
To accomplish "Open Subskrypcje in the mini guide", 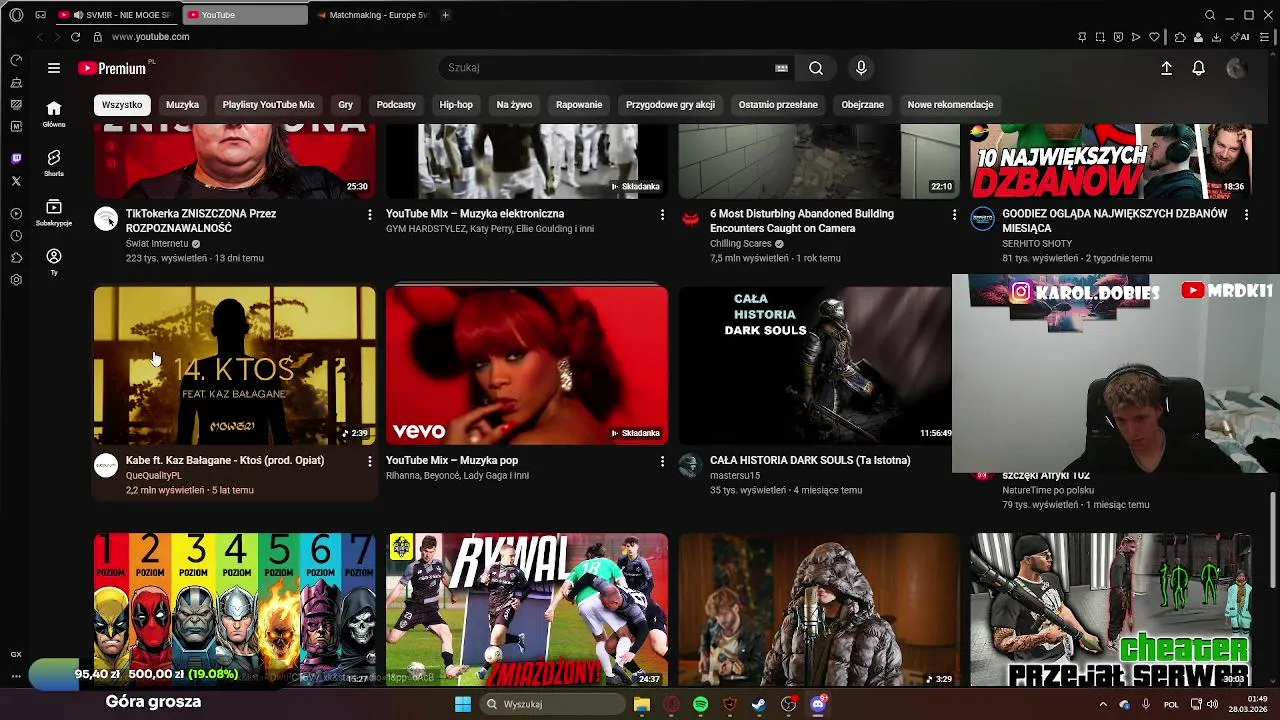I will click(x=54, y=212).
